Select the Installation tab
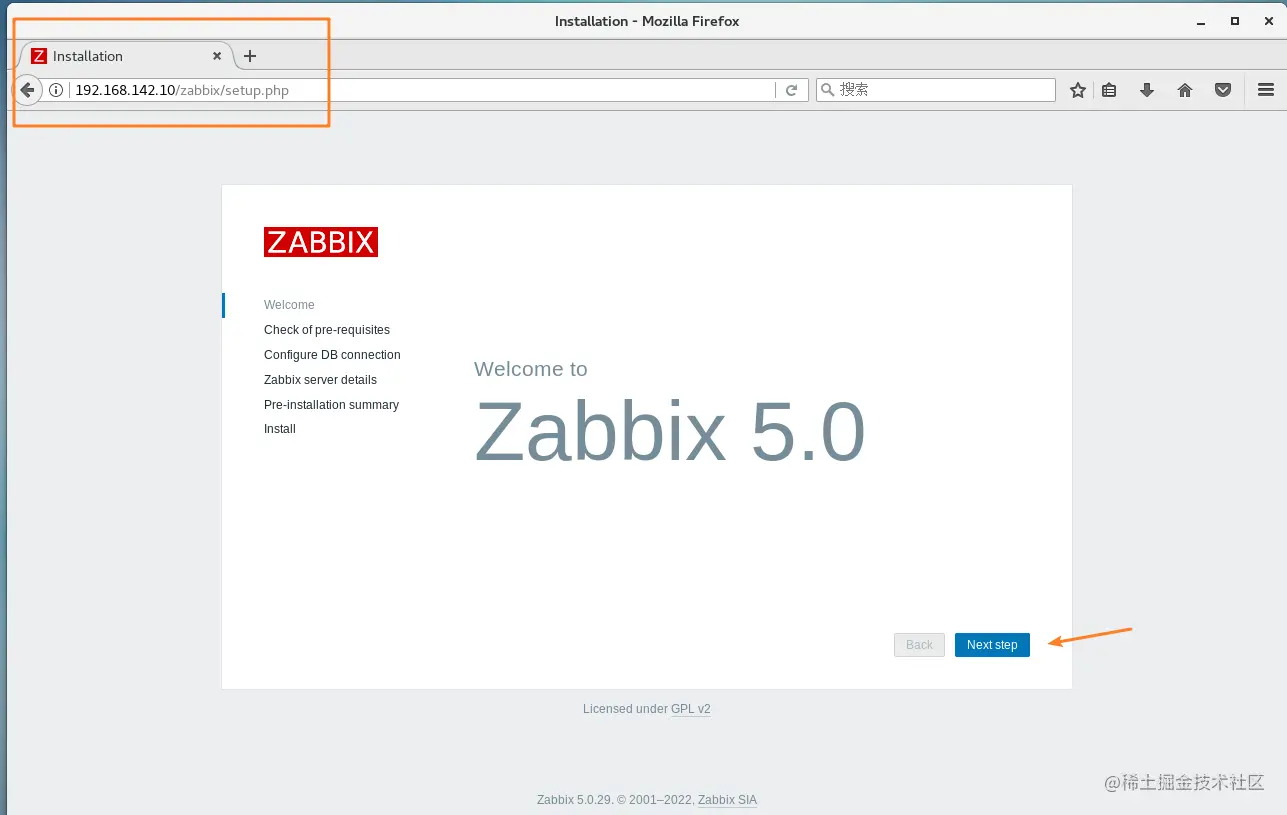 124,56
